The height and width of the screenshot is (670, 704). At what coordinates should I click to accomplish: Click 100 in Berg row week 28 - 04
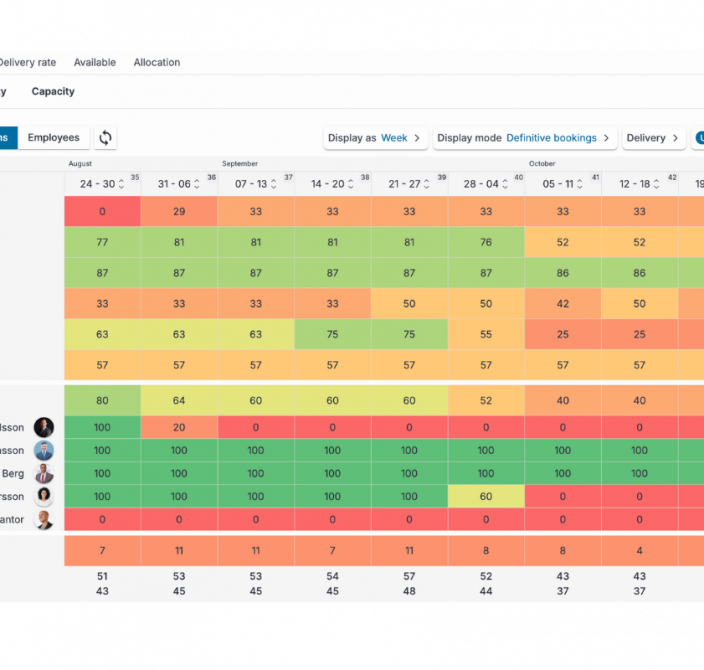pyautogui.click(x=486, y=473)
